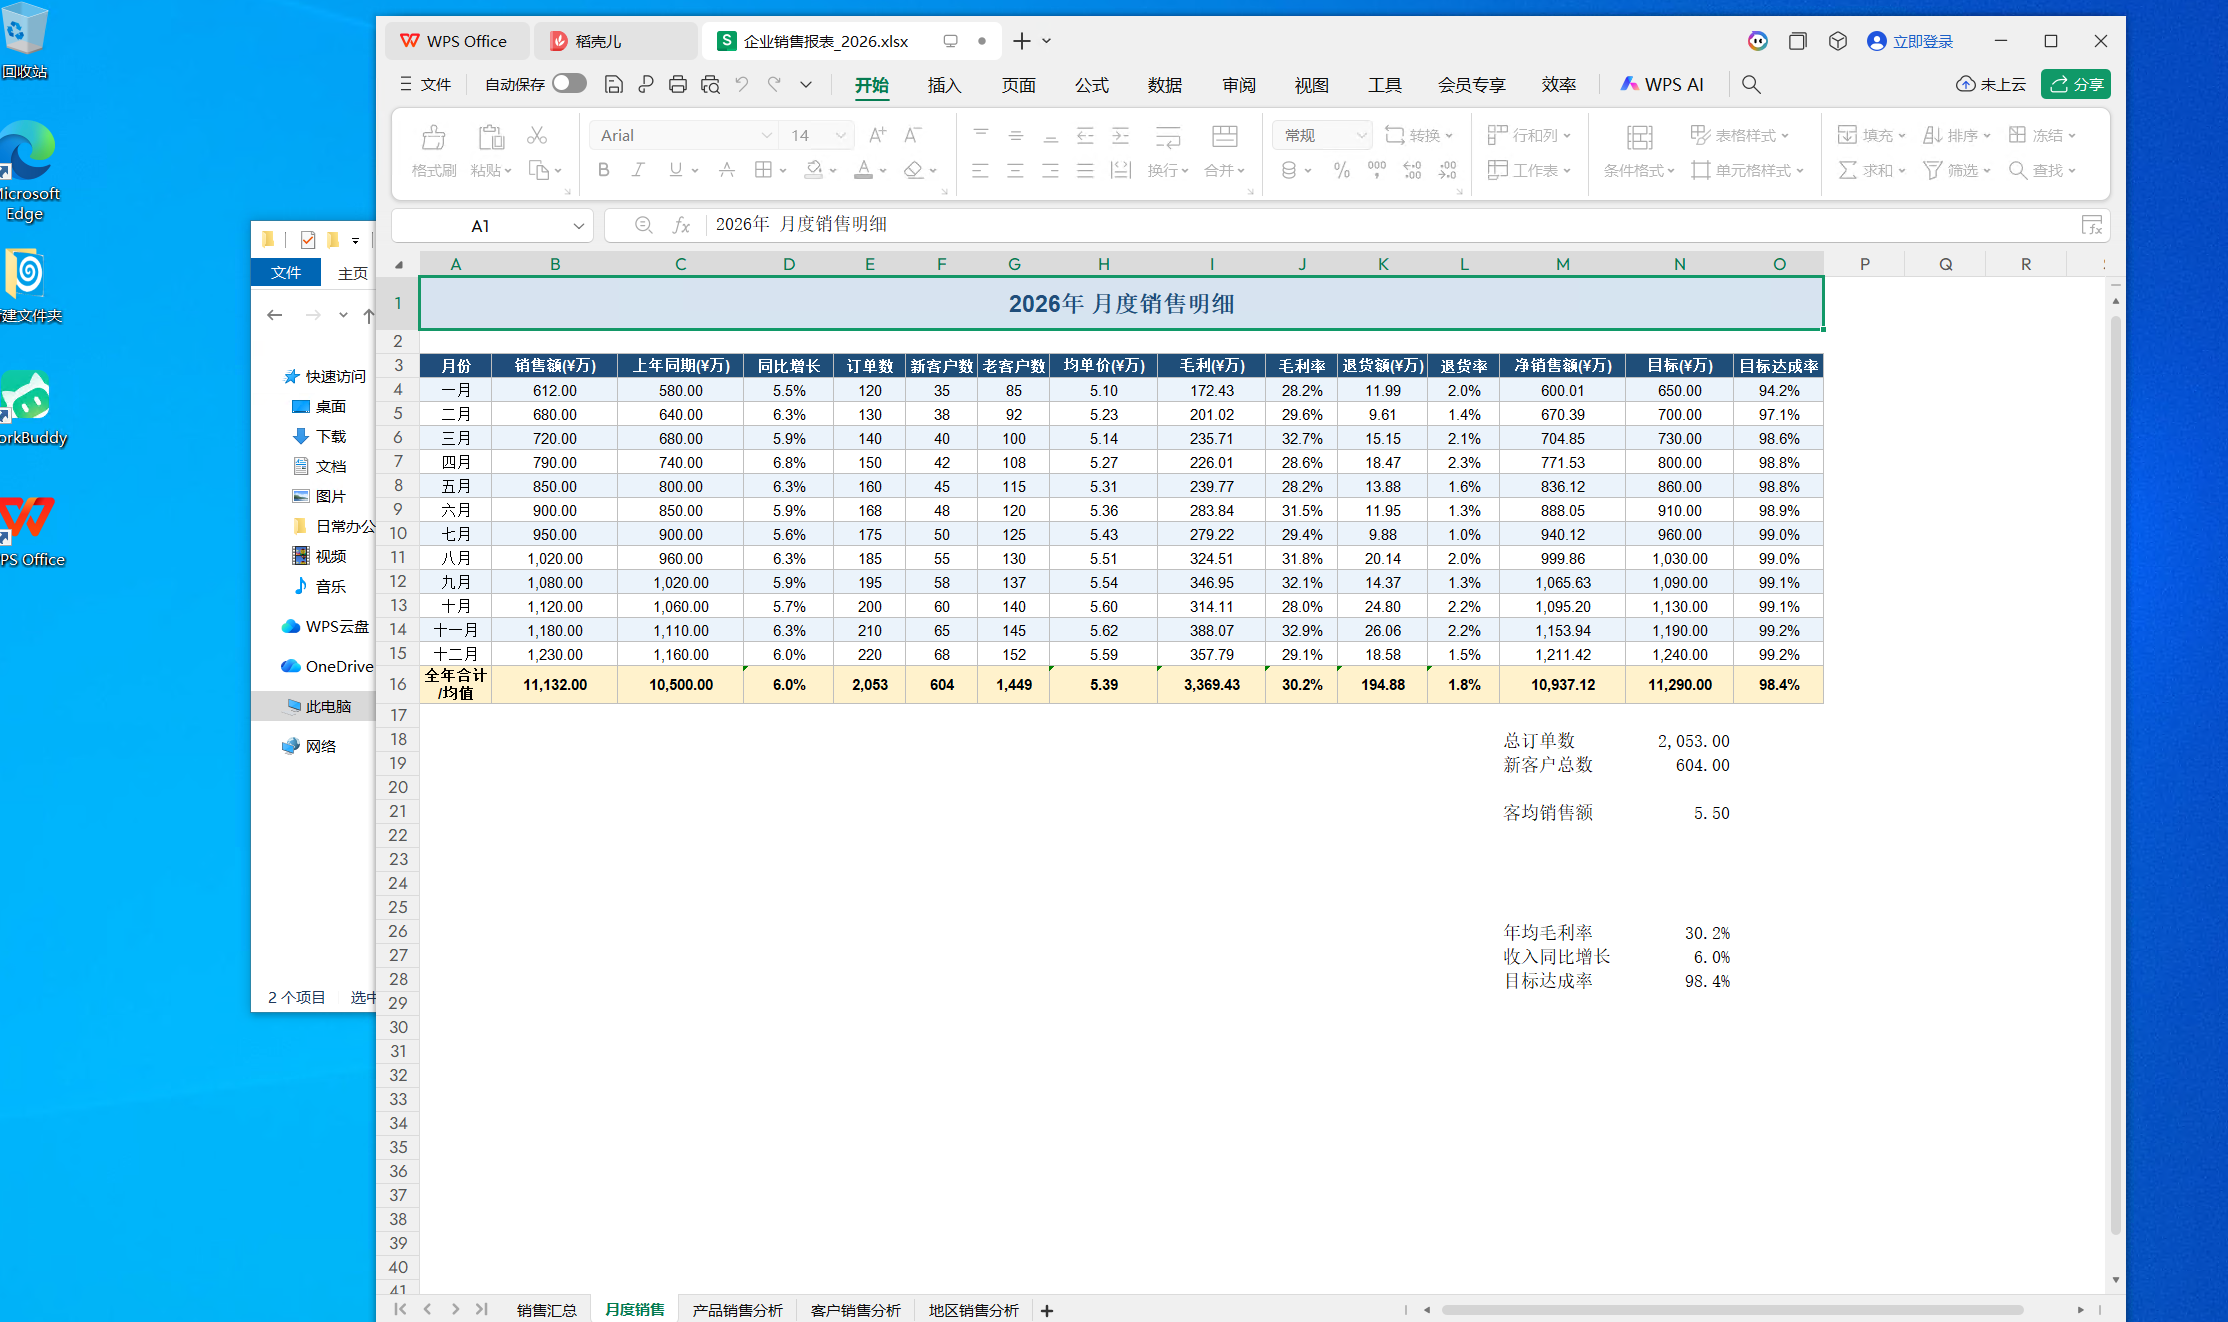The width and height of the screenshot is (2228, 1322).
Task: Open the Arial font name dropdown
Action: point(766,135)
